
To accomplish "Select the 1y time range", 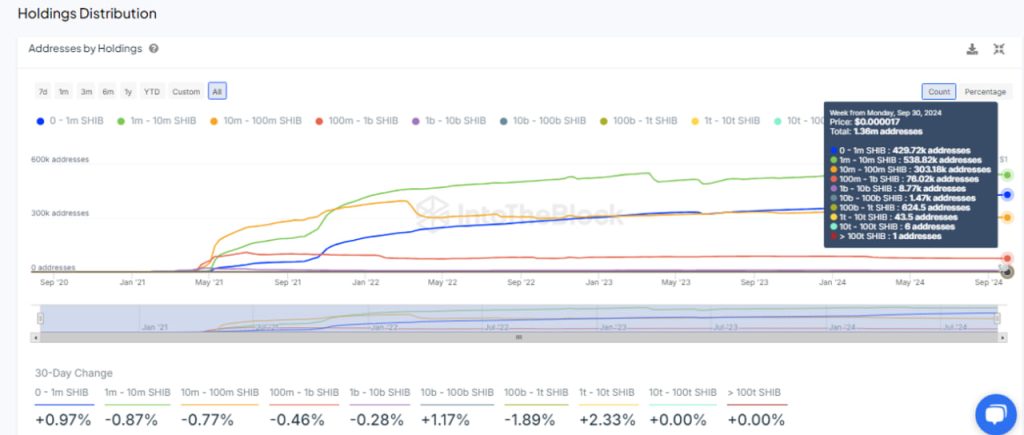I will point(128,92).
